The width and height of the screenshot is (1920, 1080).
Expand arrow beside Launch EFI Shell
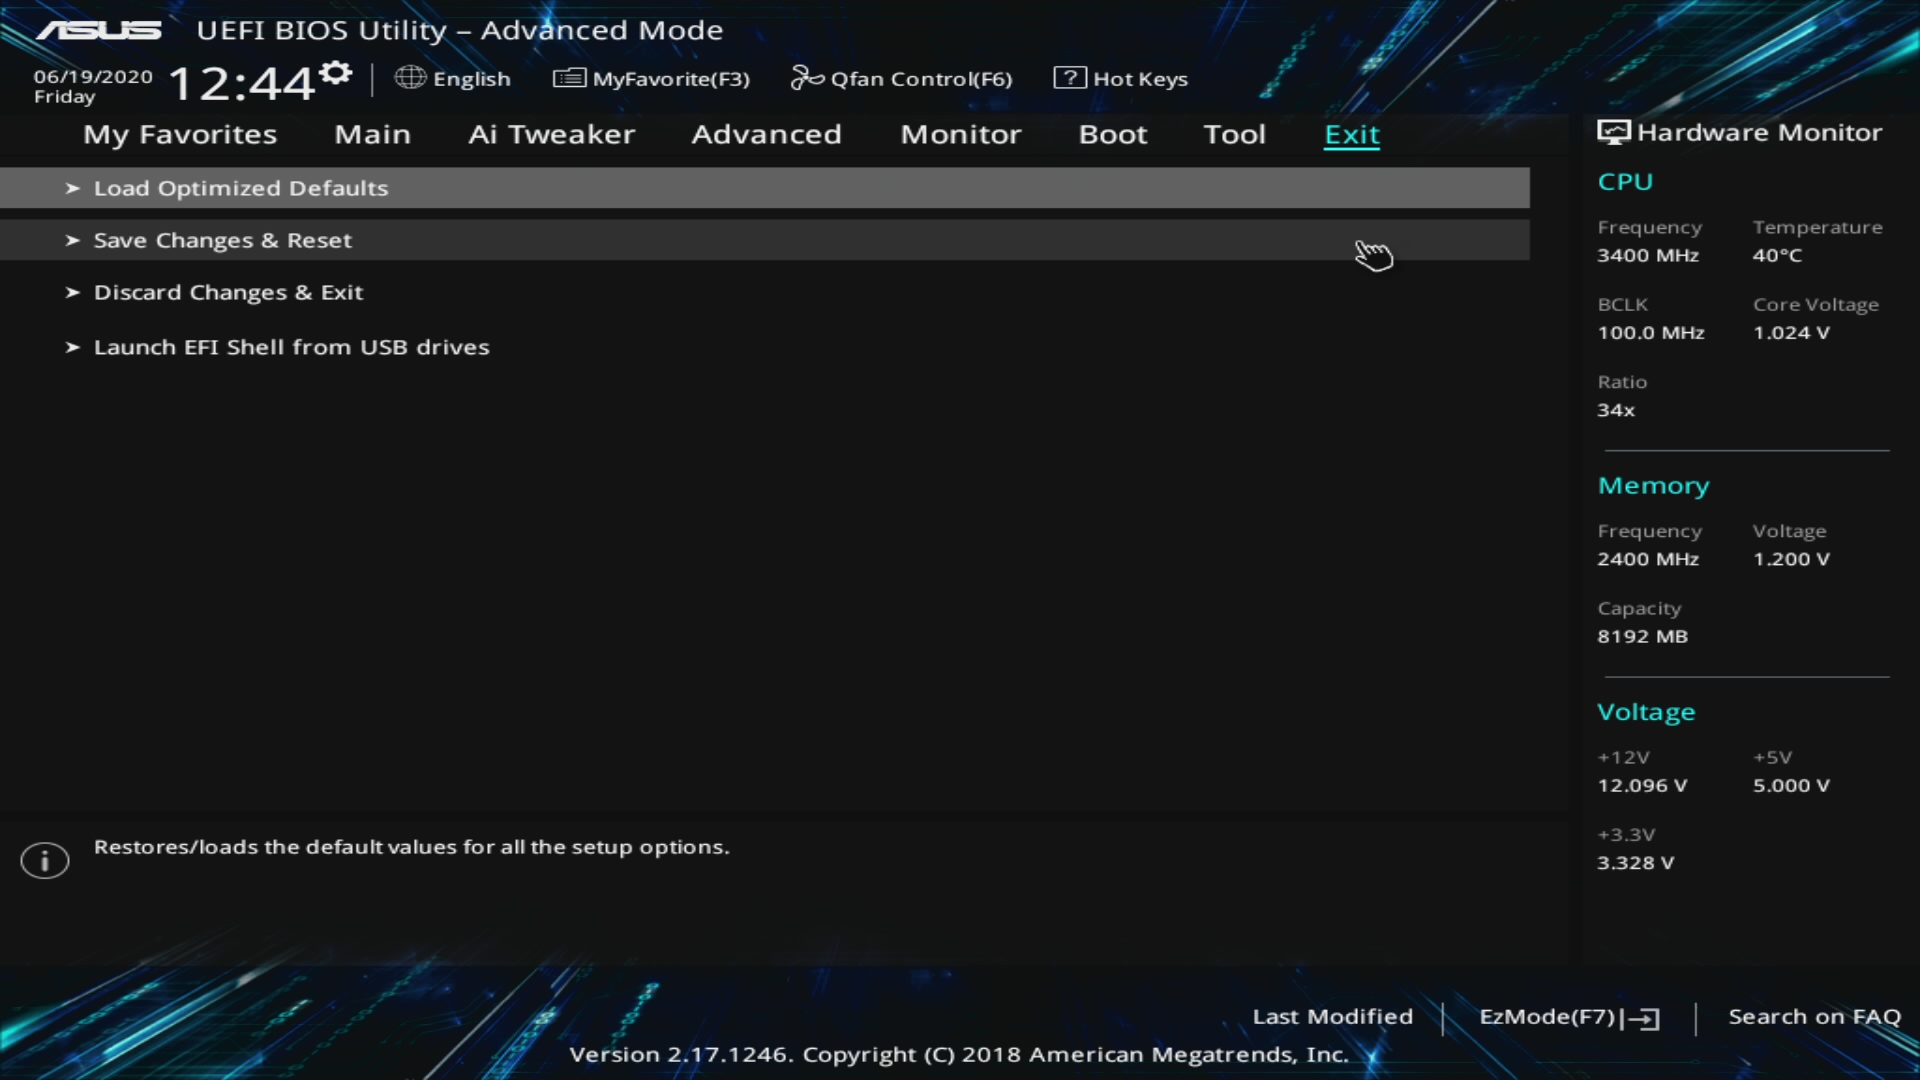(x=72, y=347)
